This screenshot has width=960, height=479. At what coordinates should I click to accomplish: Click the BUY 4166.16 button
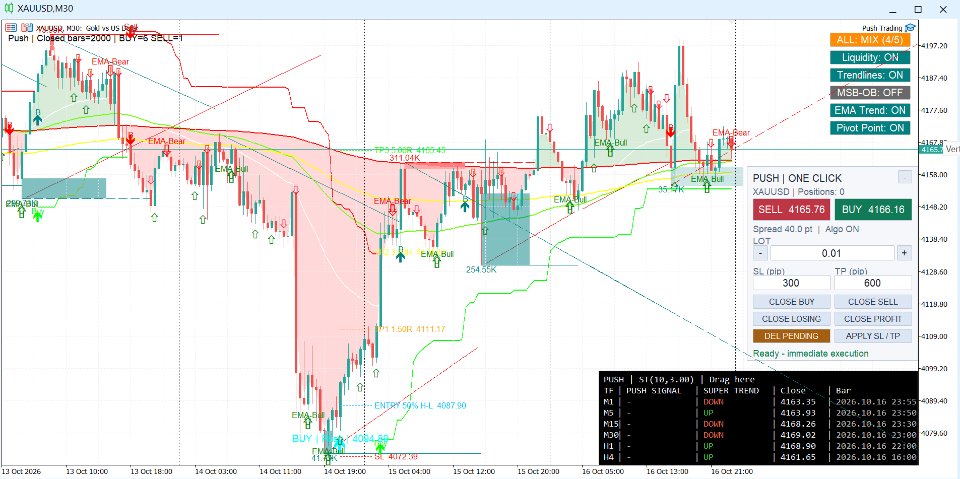click(x=873, y=209)
